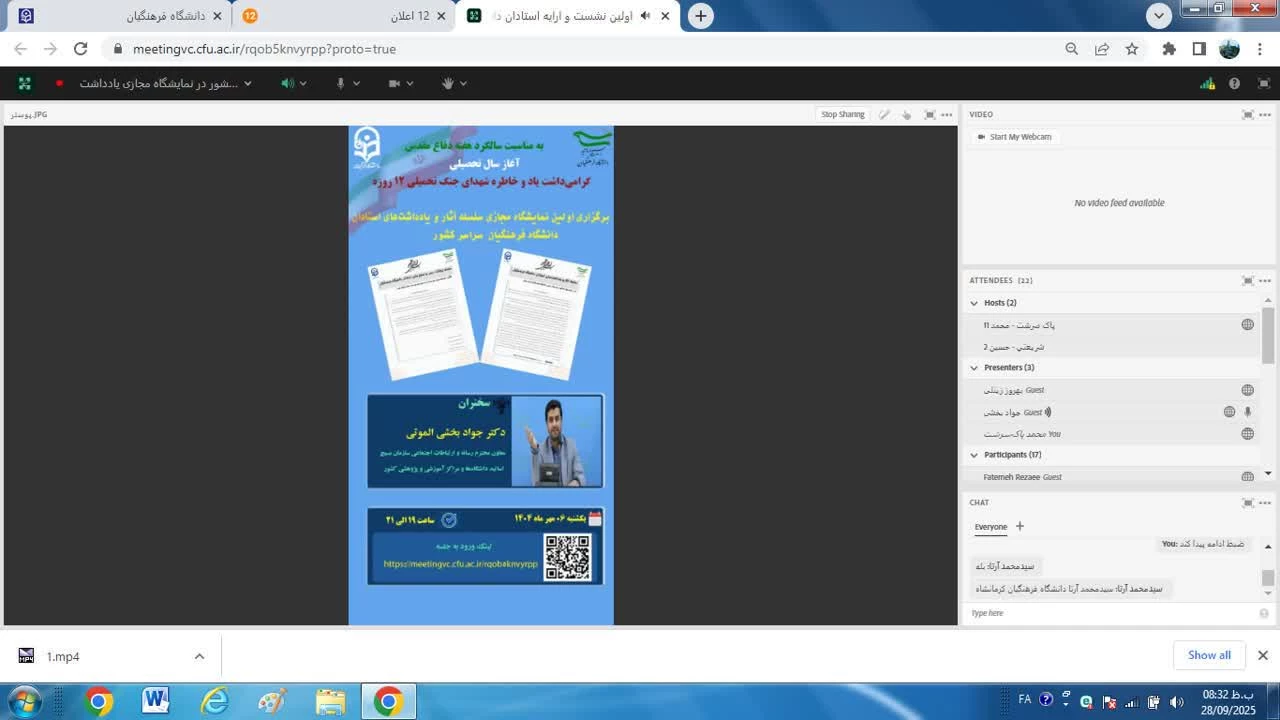
Task: Click the chat emoji icon
Action: tap(1264, 613)
